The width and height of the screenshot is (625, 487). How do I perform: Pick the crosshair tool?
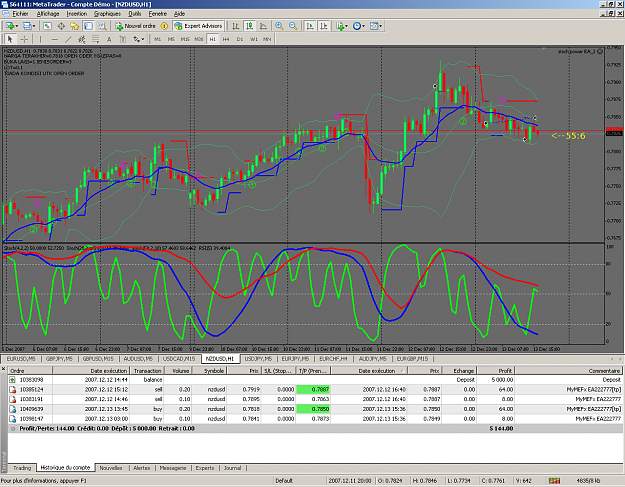point(24,39)
